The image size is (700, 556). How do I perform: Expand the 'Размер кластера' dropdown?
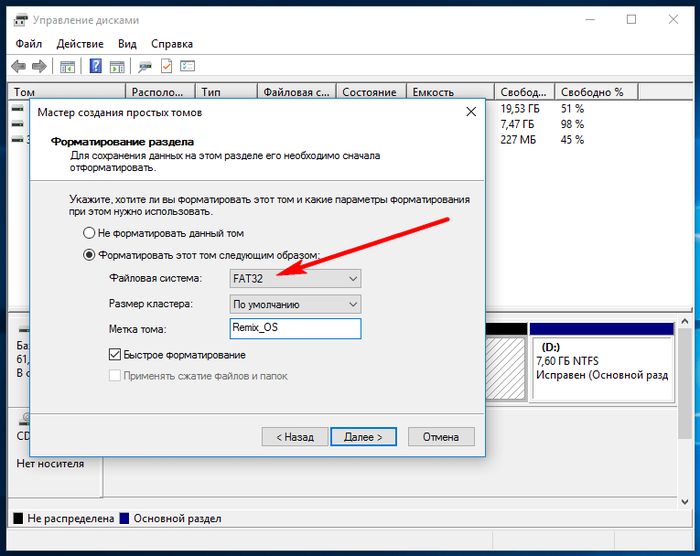pyautogui.click(x=295, y=304)
